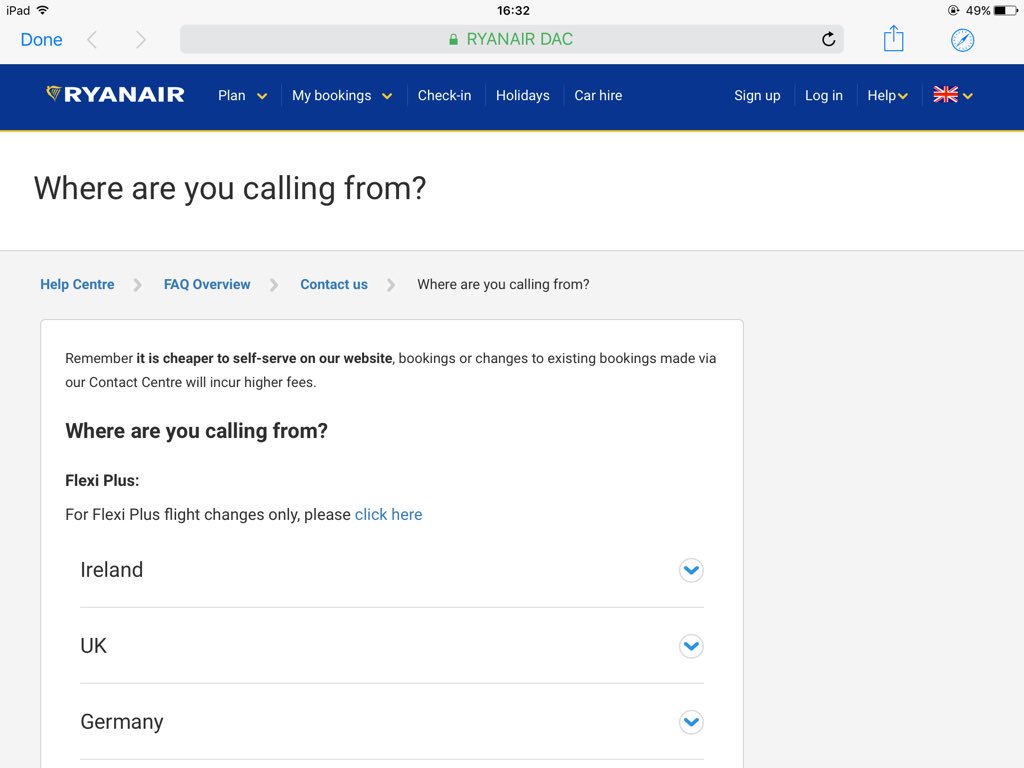Open the Car hire menu item
This screenshot has height=768, width=1024.
(x=598, y=95)
